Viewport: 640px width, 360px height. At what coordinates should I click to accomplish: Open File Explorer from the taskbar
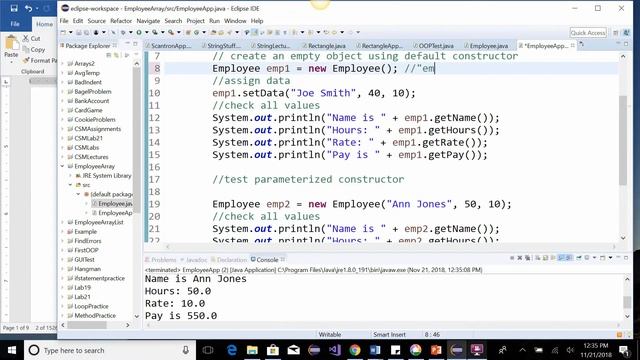click(x=252, y=350)
